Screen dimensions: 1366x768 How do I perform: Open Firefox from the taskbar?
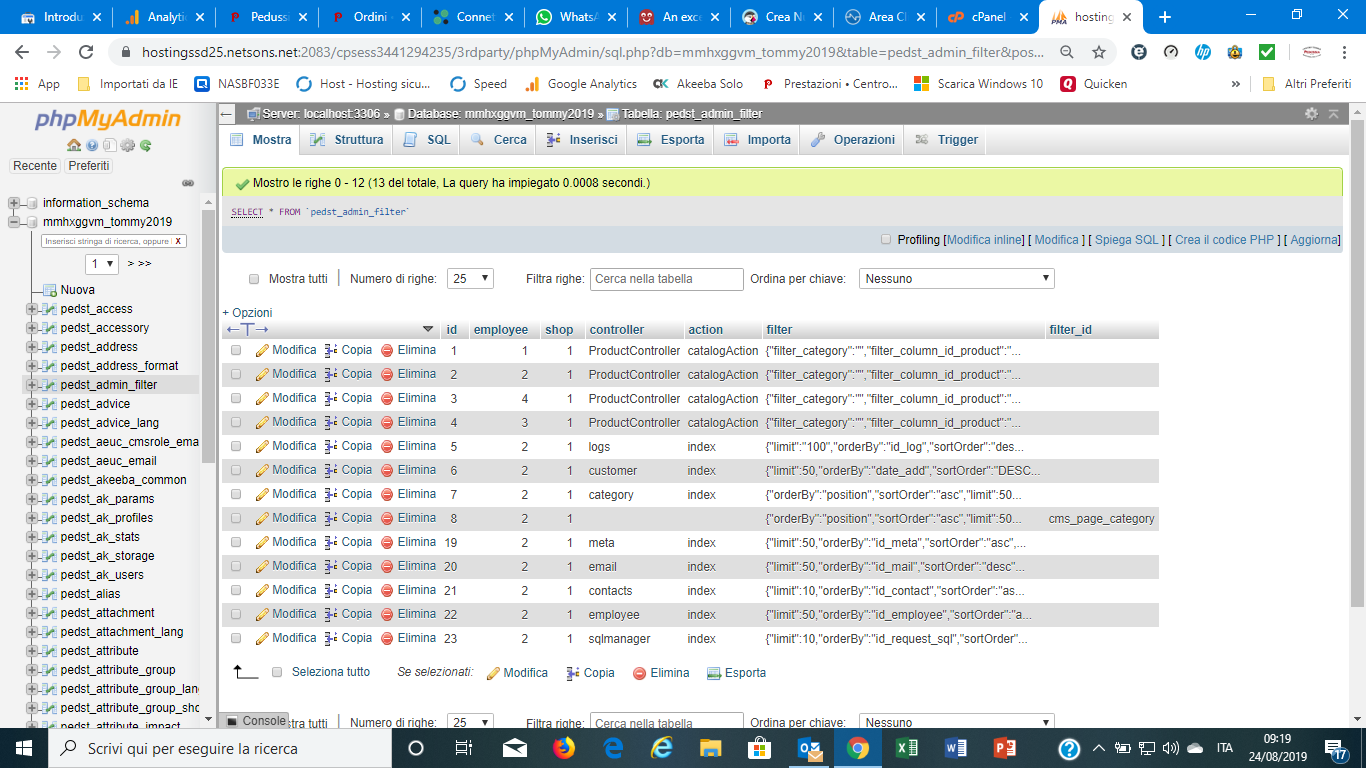click(564, 748)
